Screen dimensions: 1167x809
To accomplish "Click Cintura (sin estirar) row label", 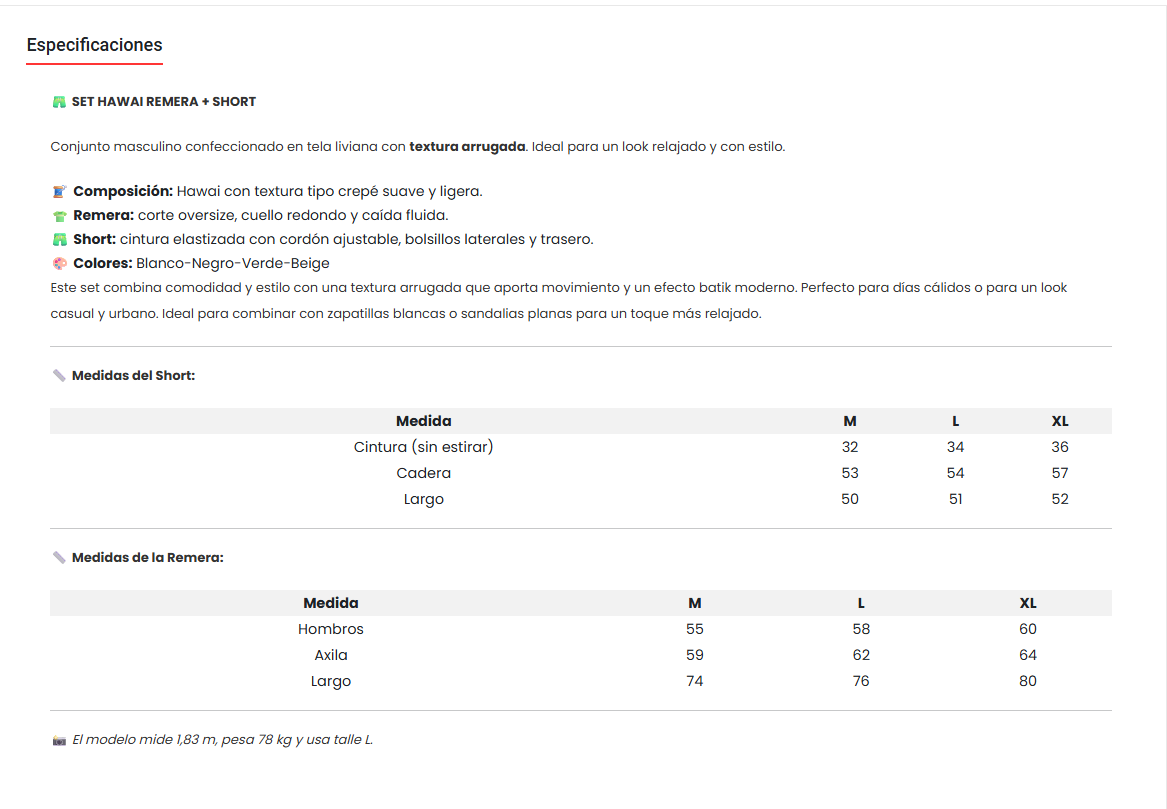I will point(423,447).
